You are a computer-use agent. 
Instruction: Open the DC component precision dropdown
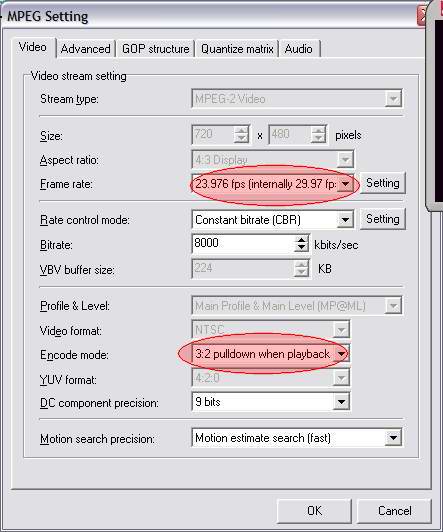341,402
